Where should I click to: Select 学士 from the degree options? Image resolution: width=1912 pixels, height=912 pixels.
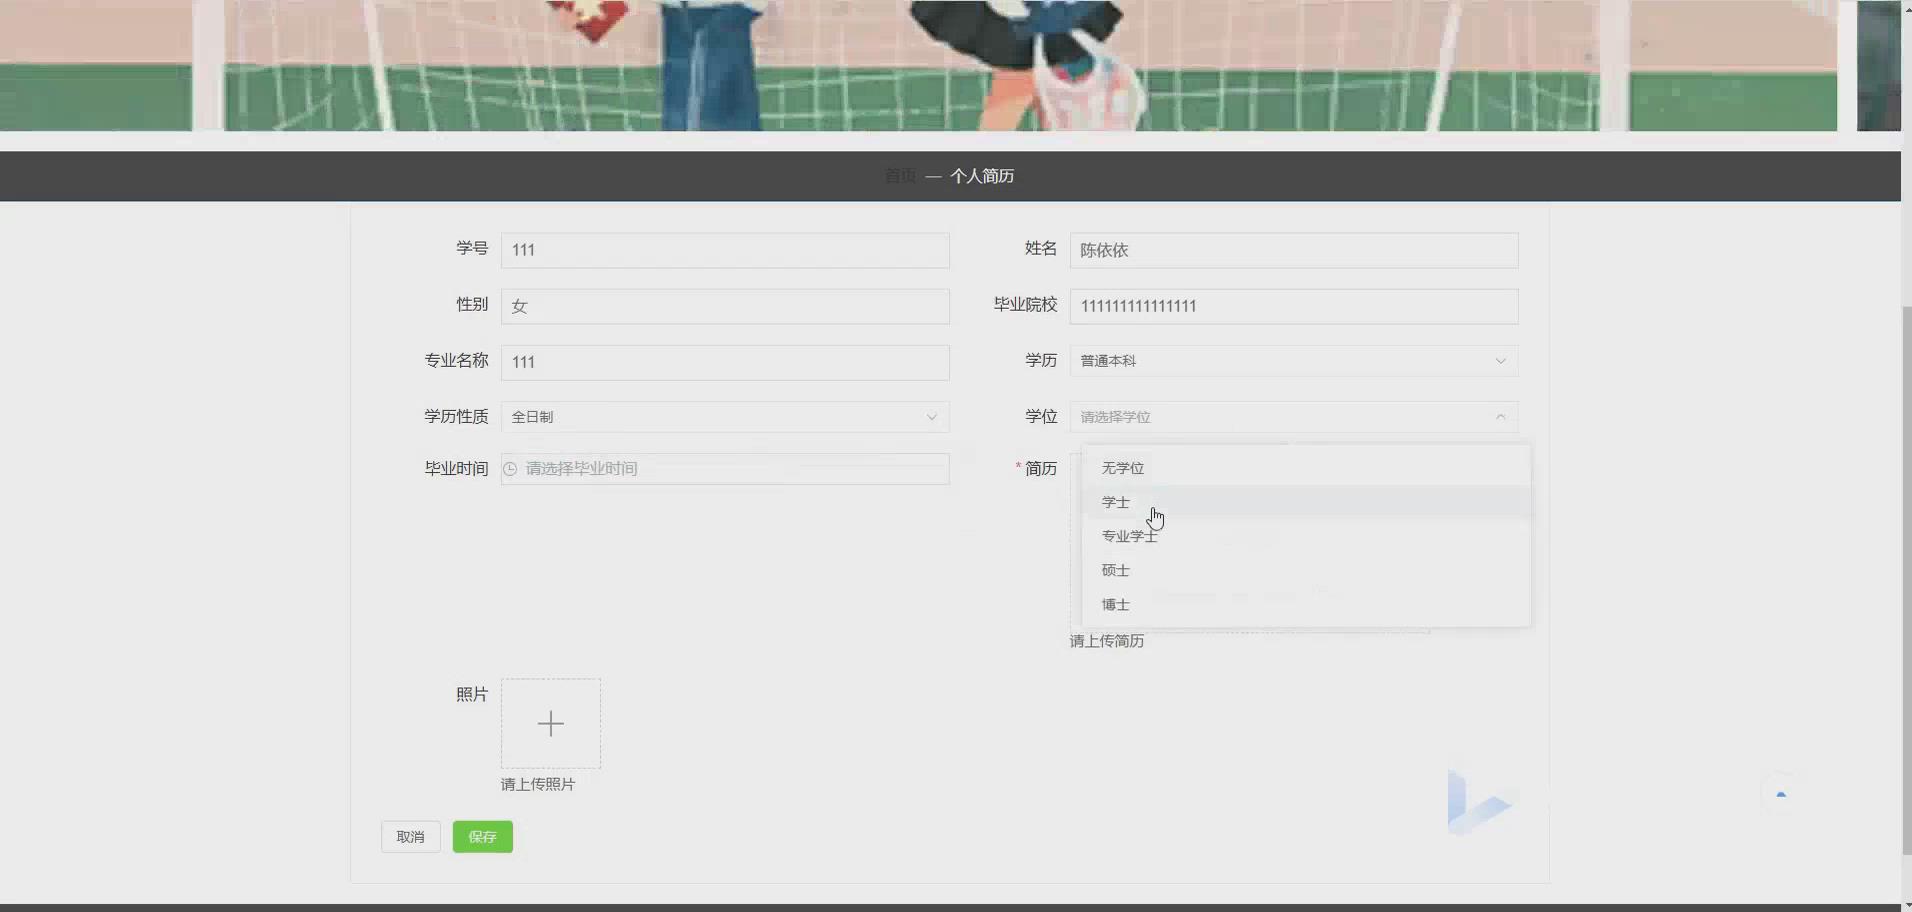click(1114, 502)
